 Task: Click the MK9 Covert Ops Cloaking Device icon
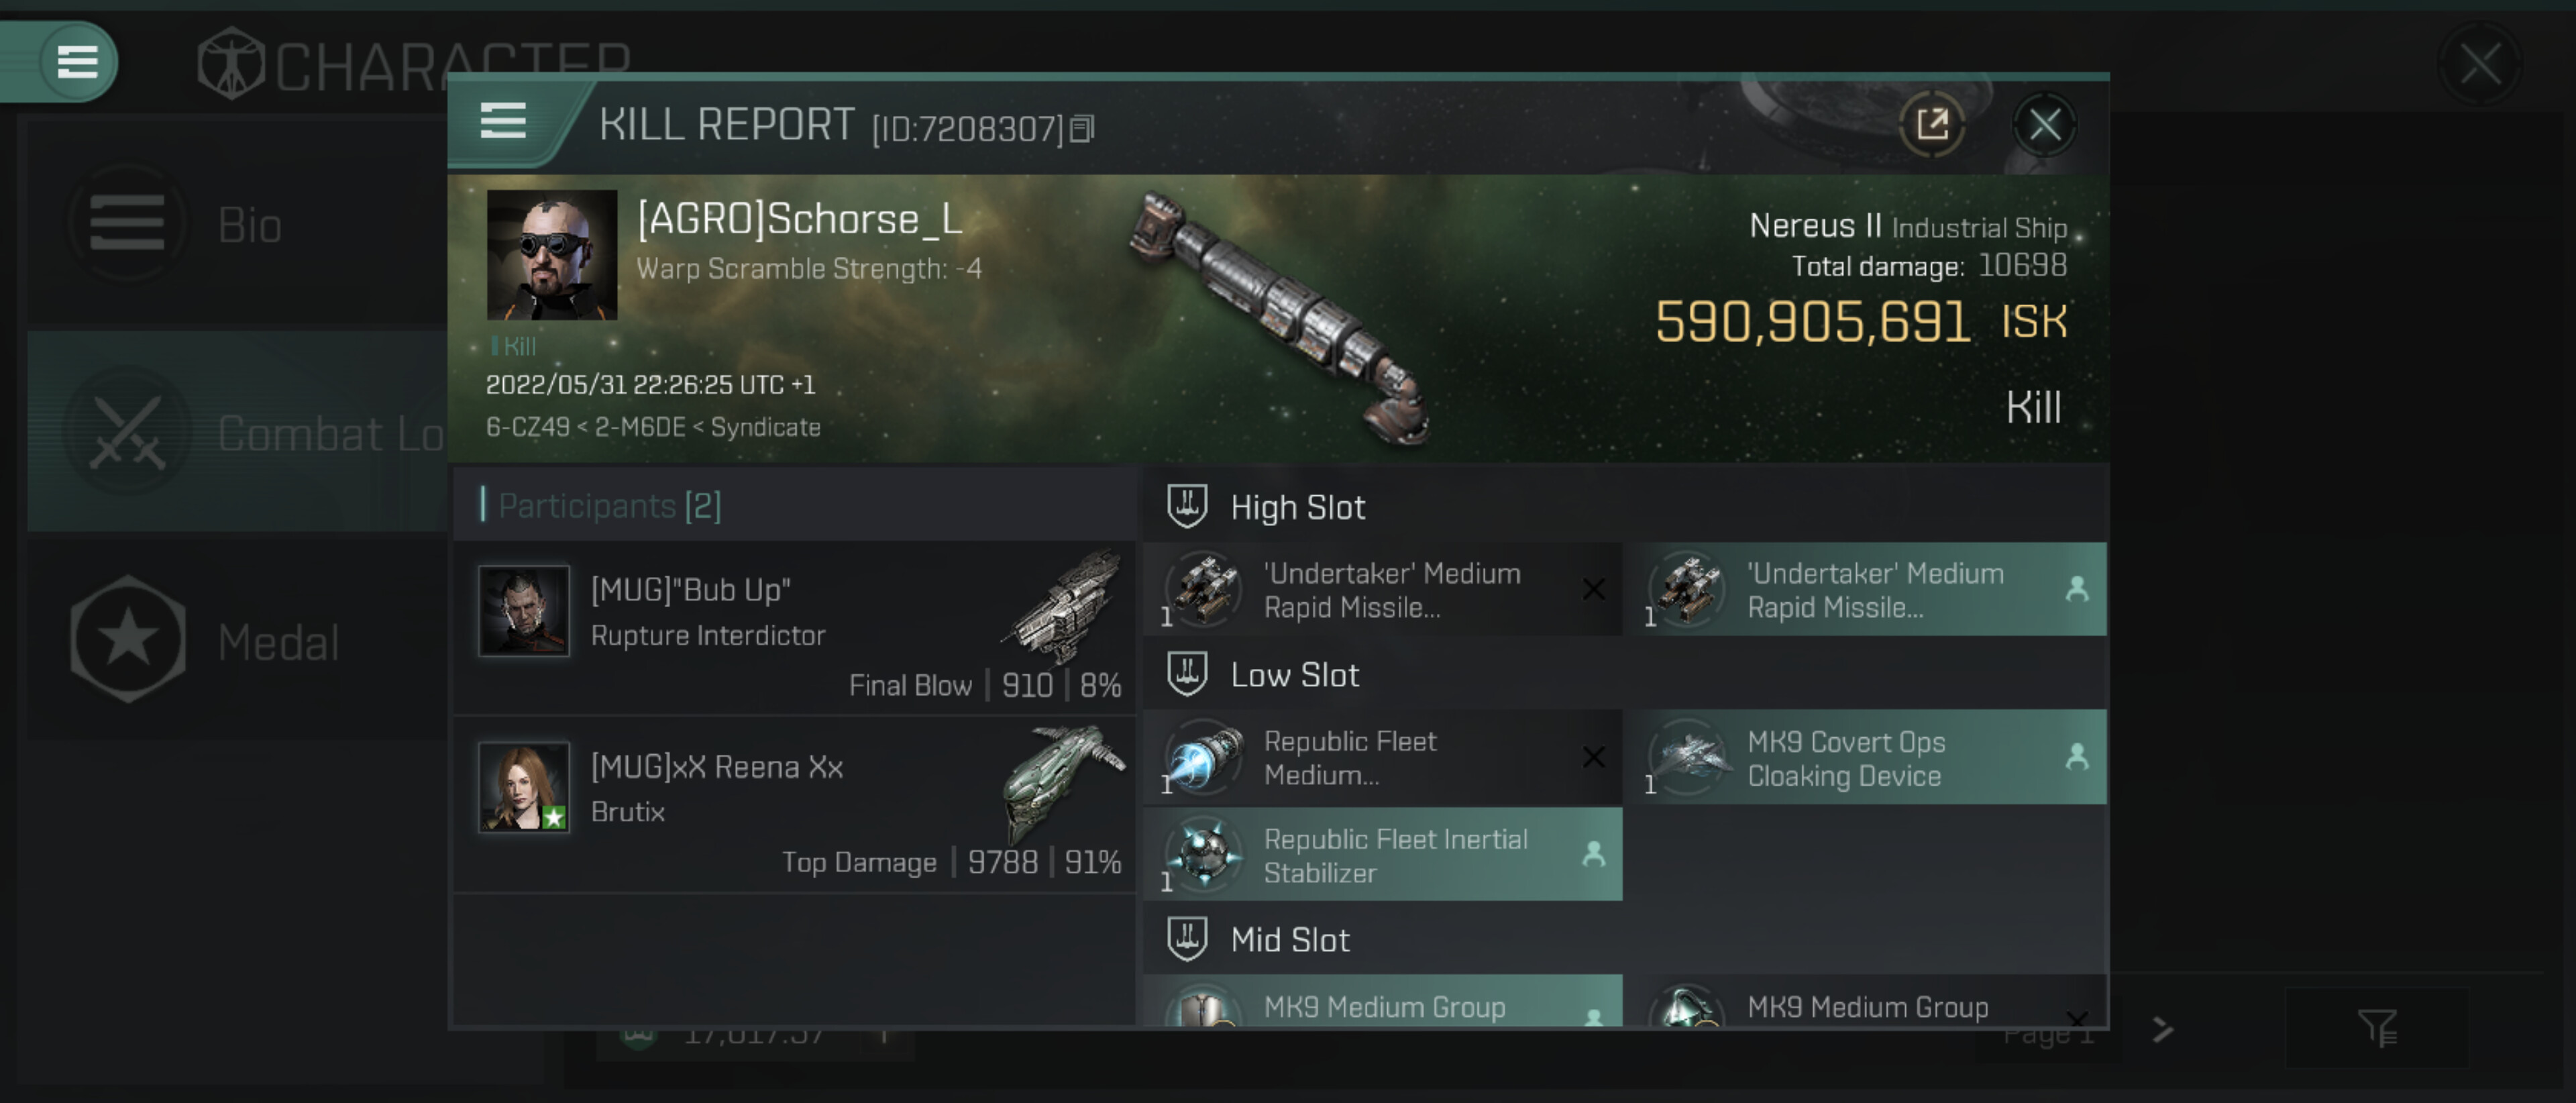coord(1689,758)
